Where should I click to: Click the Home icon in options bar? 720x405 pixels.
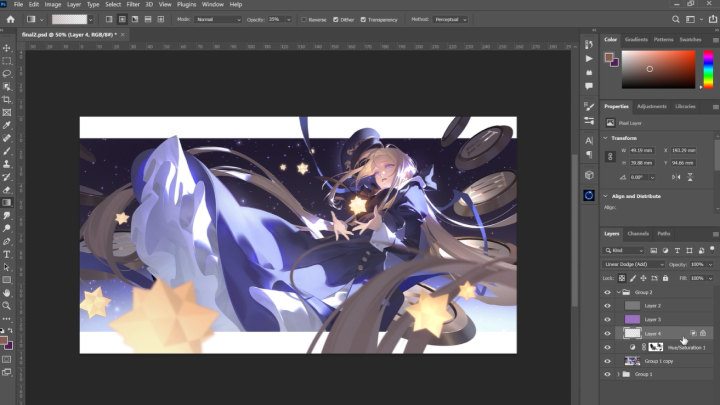10,19
